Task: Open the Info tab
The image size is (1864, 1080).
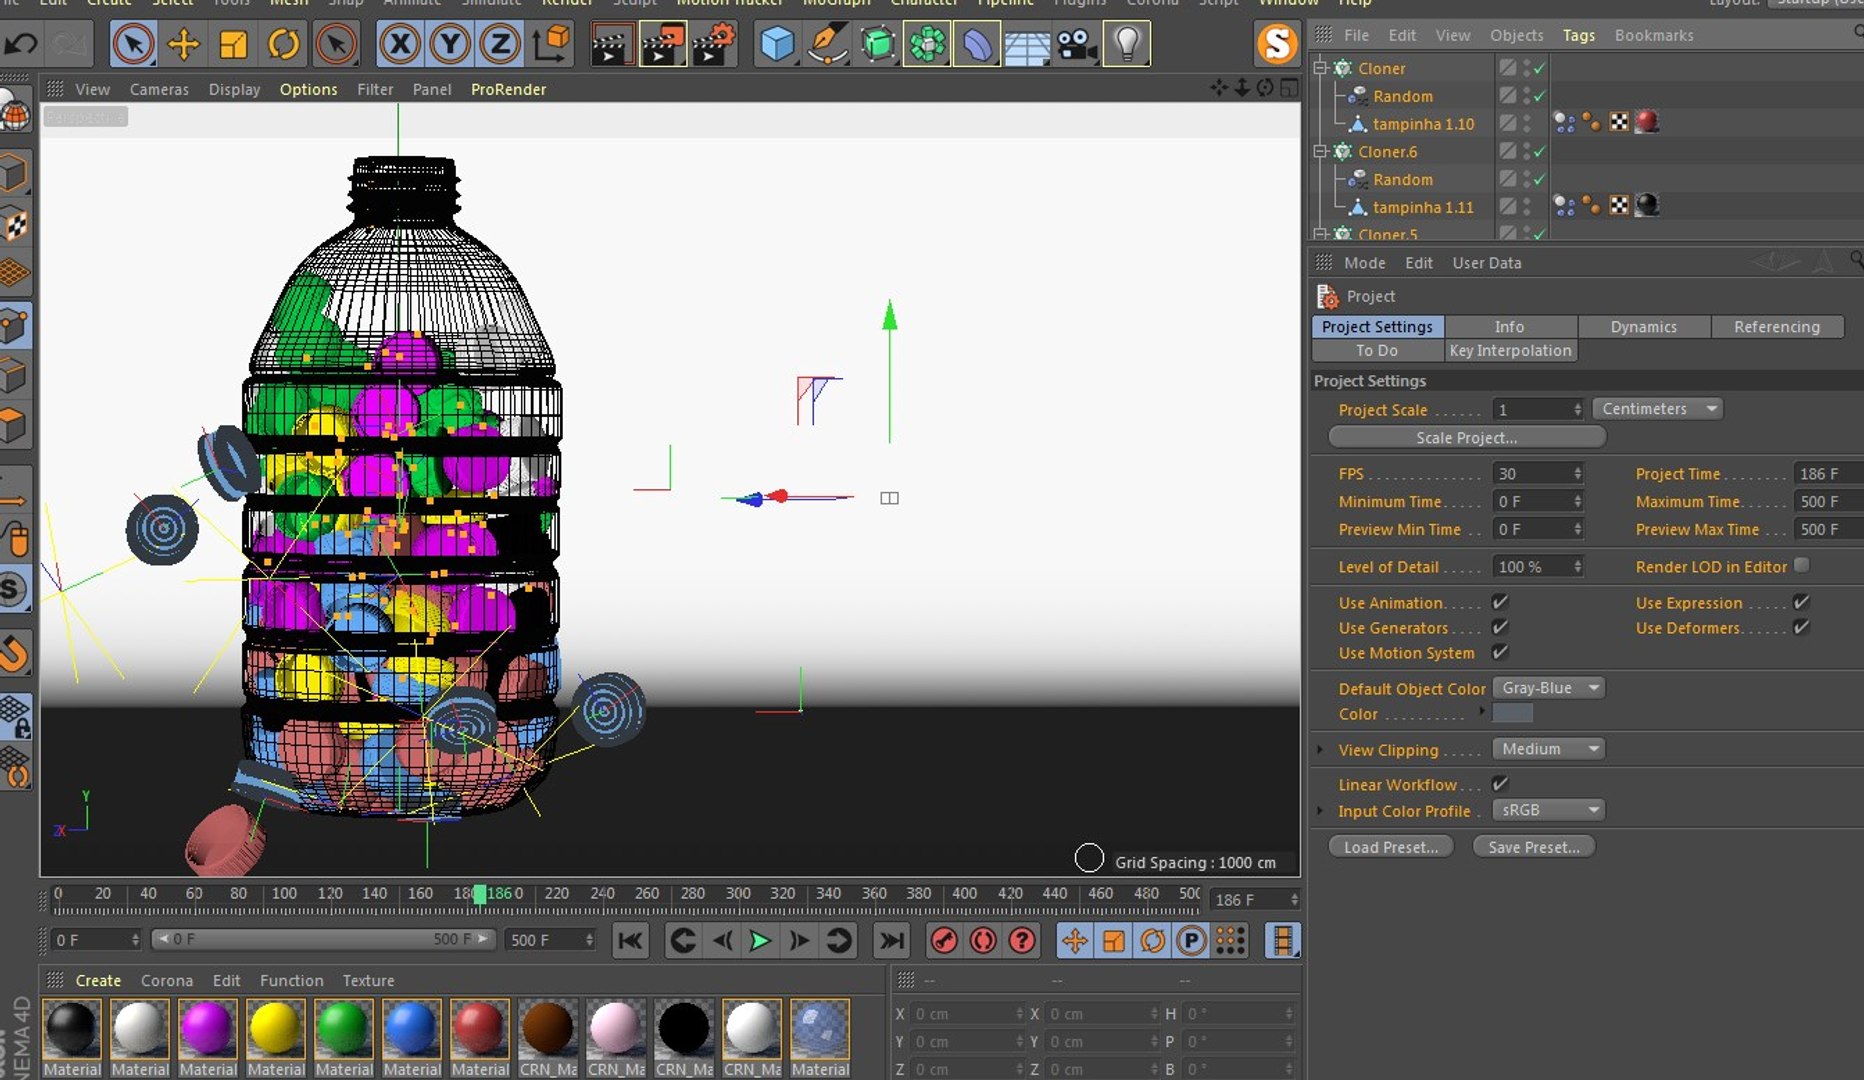Action: tap(1510, 327)
